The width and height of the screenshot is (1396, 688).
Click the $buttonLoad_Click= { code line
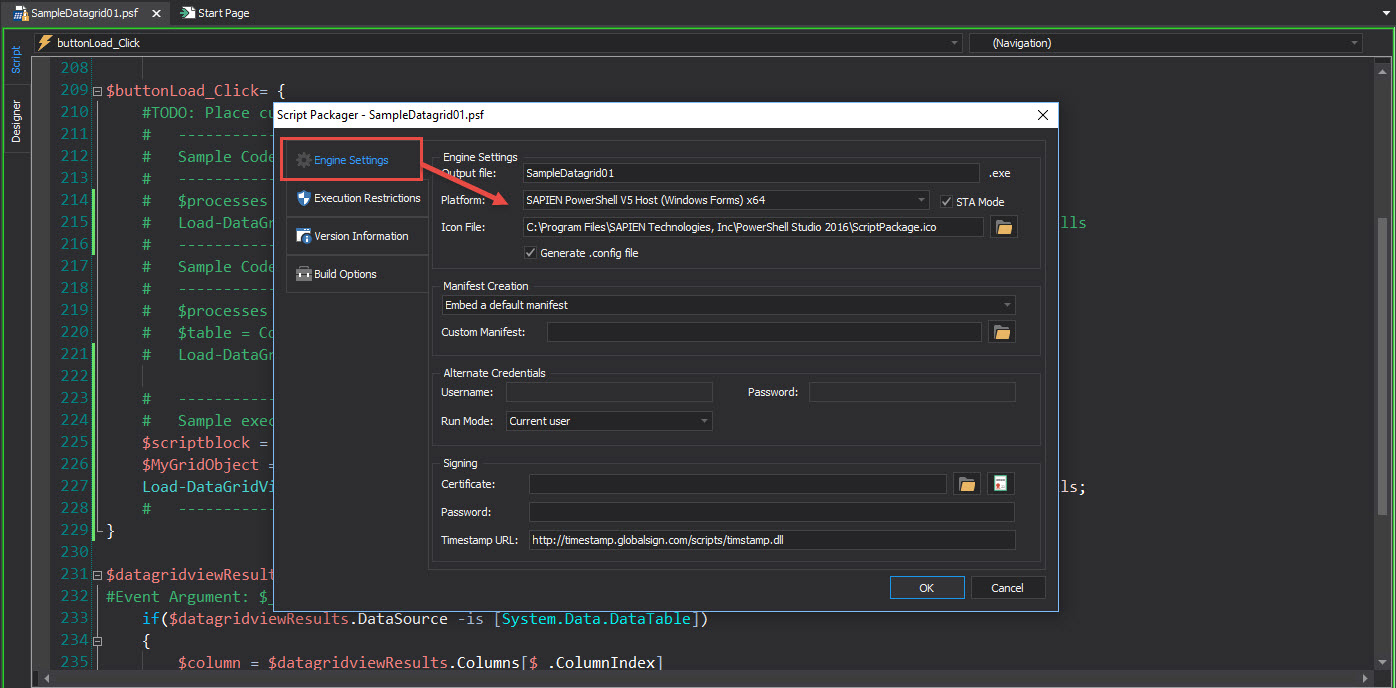coord(196,91)
